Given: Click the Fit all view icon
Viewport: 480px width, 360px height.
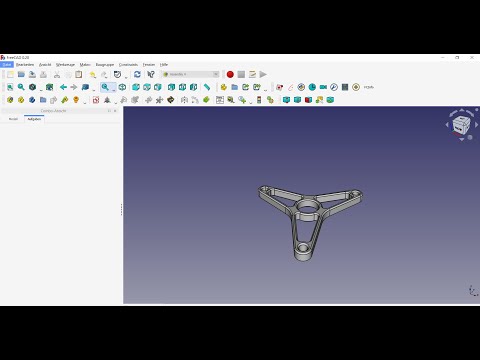Looking at the screenshot, I should (x=10, y=87).
